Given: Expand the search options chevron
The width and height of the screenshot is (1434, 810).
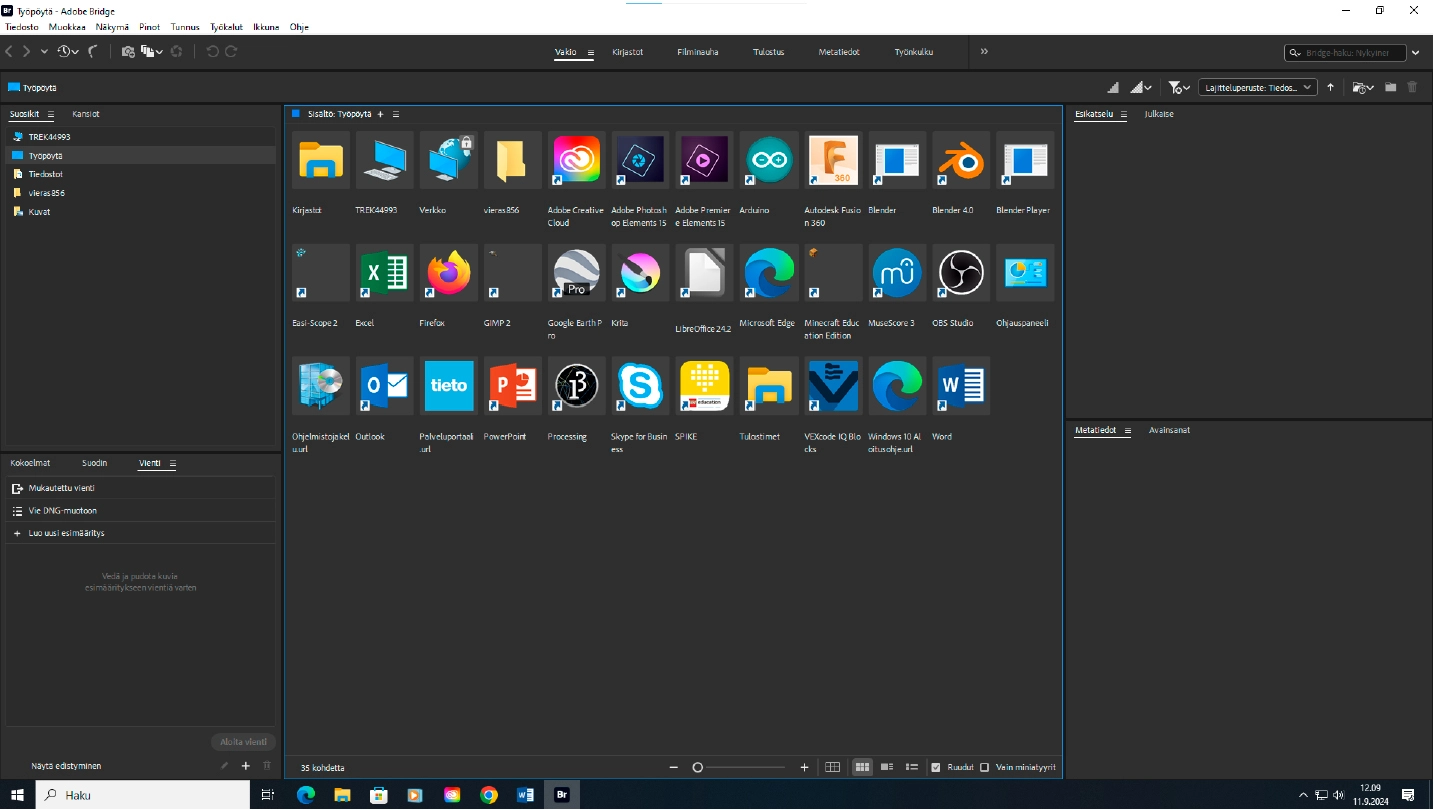Looking at the screenshot, I should (x=1415, y=52).
